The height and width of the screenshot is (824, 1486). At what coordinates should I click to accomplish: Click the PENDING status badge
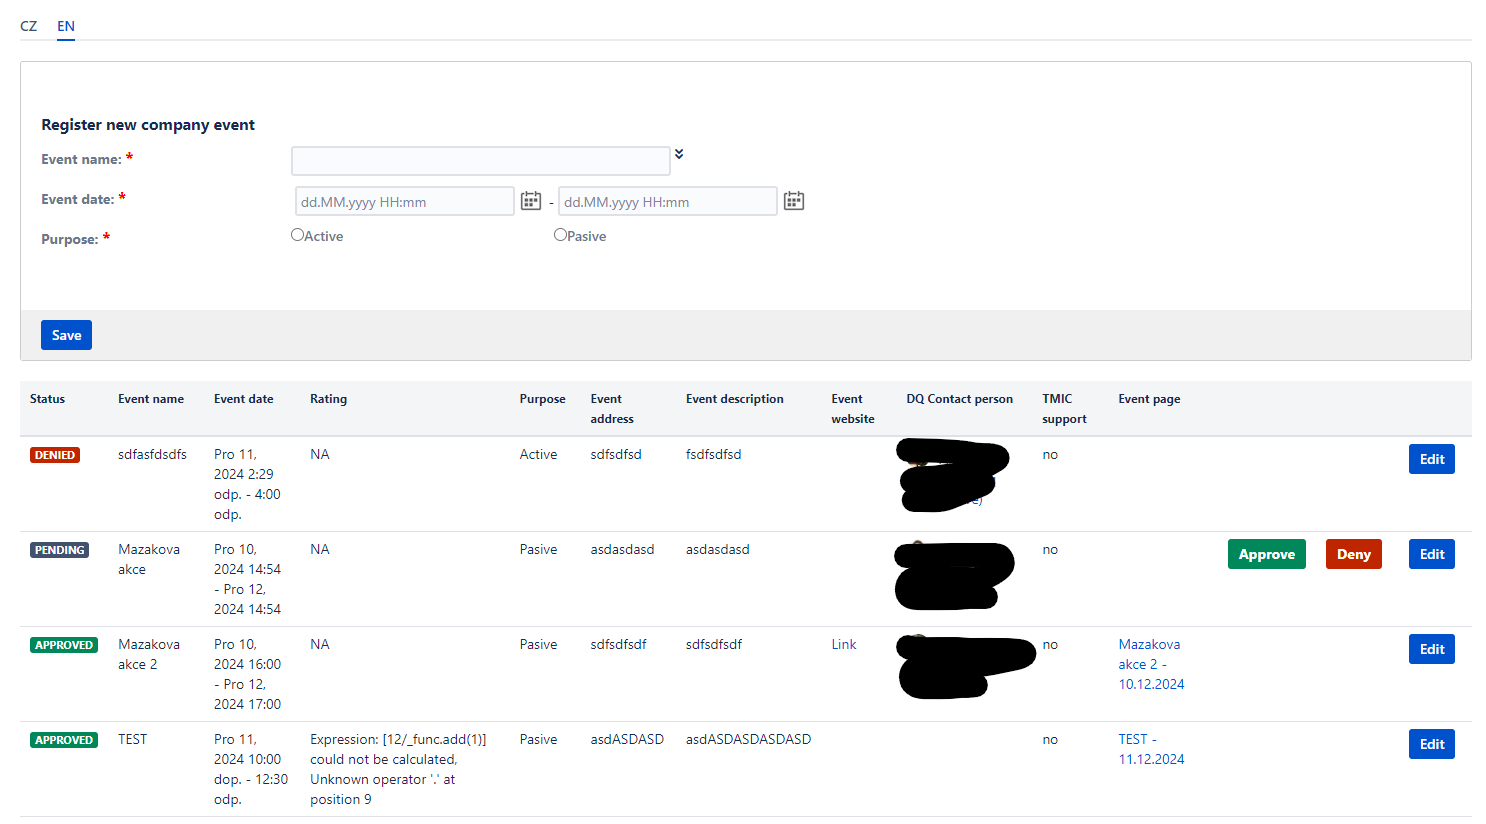(x=59, y=550)
